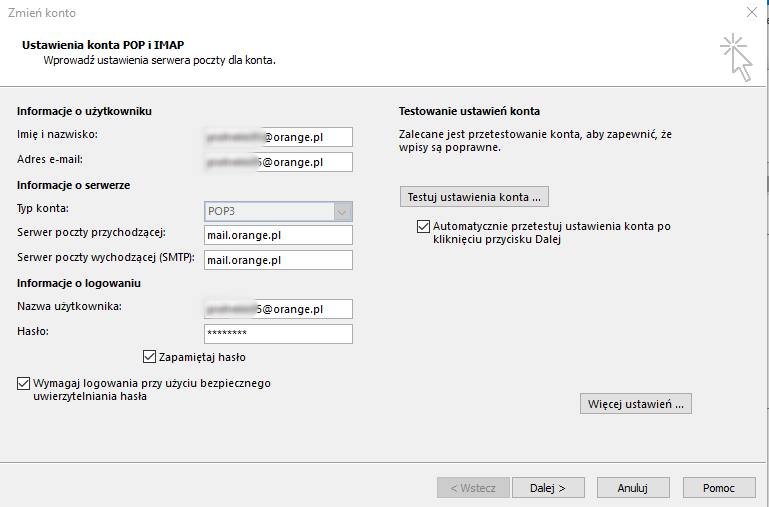
Task: Click the Hasło password field
Action: pos(278,334)
